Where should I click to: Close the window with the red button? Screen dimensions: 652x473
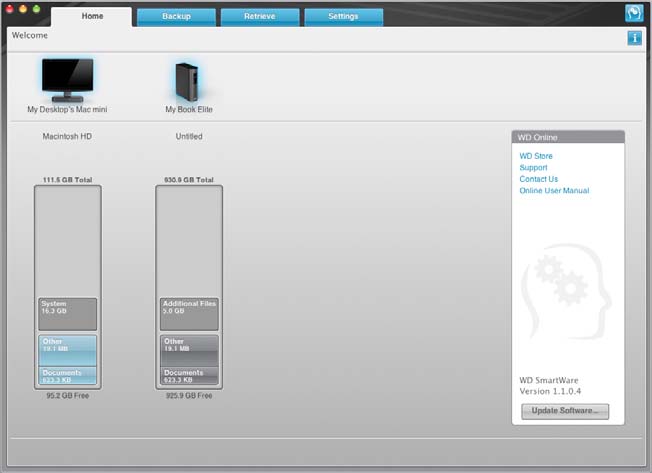pyautogui.click(x=10, y=9)
